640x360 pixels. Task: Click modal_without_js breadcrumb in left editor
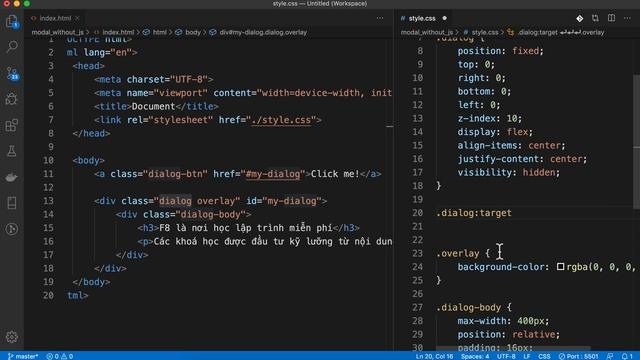click(x=58, y=32)
